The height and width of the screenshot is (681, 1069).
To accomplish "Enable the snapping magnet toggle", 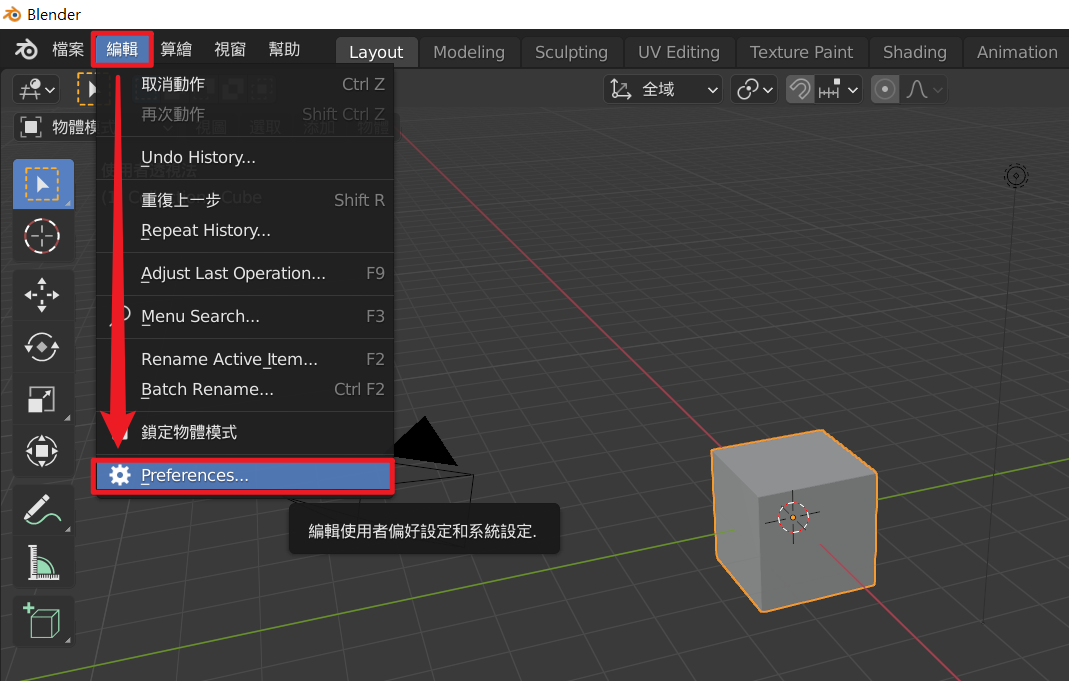I will [799, 89].
